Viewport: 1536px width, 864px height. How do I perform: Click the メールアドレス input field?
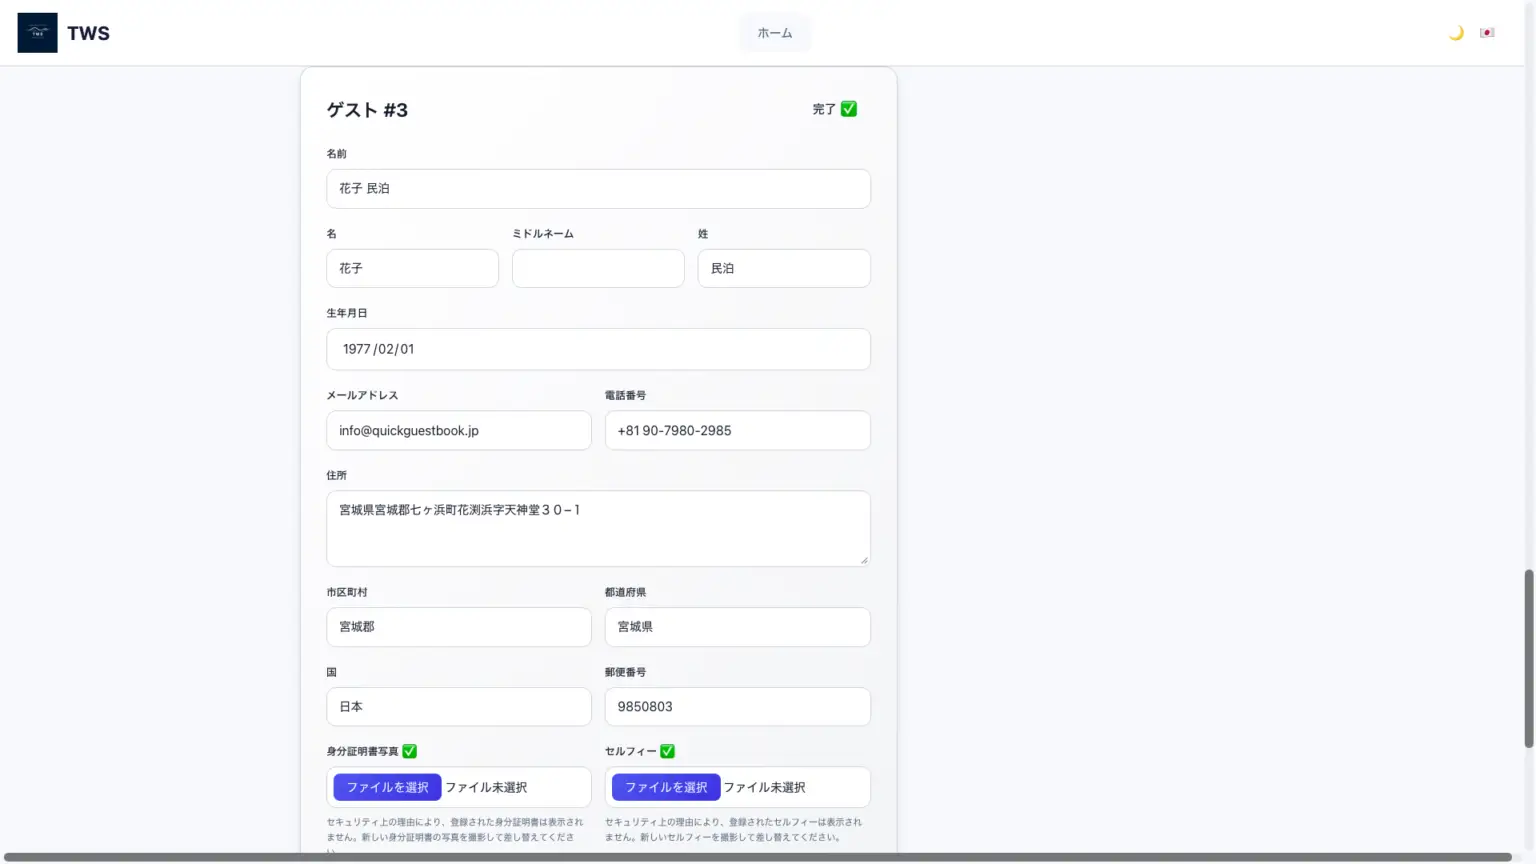458,431
